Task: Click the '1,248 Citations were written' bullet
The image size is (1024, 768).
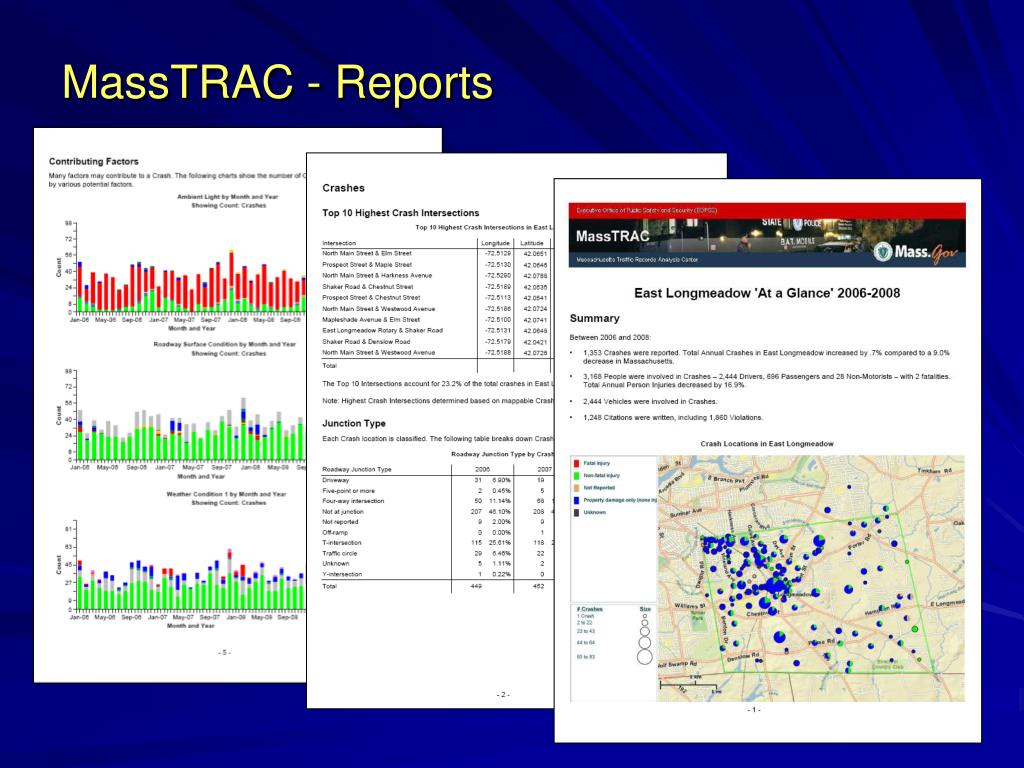Action: (x=673, y=417)
